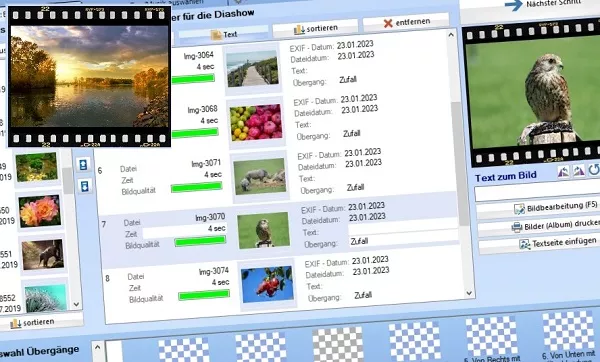The image size is (600, 362).
Task: Click the left image panel scrollbar thumb
Action: click(x=68, y=181)
